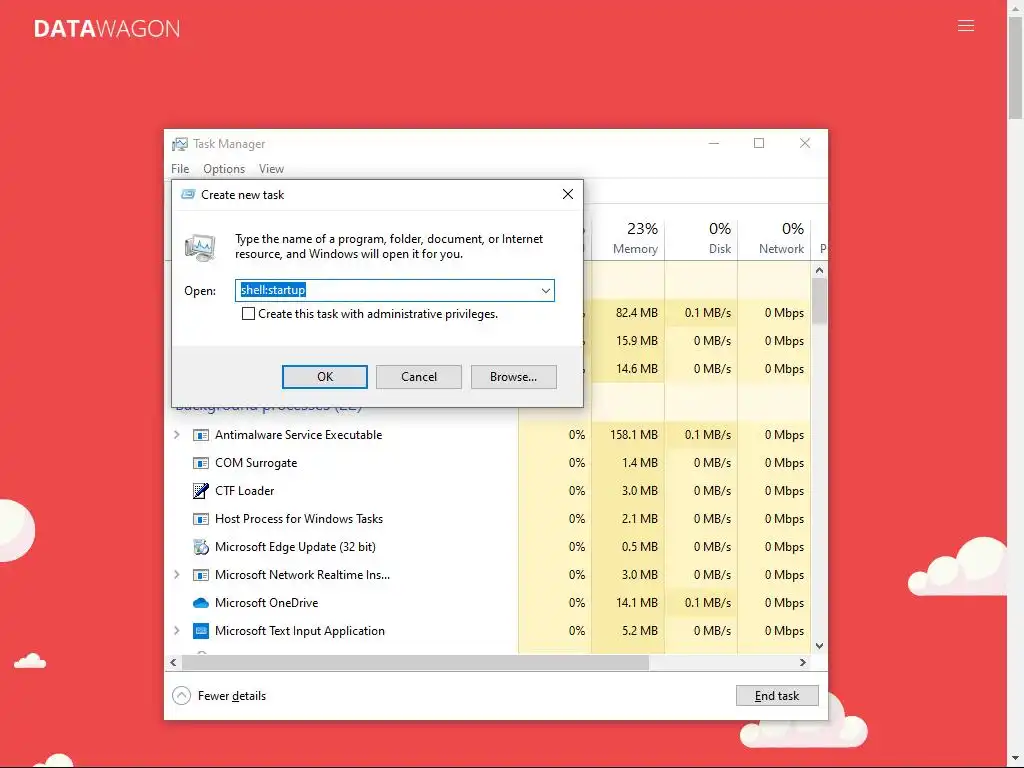Click the Fewer details arrow icon
Screen dimensions: 1024x768
(x=182, y=696)
